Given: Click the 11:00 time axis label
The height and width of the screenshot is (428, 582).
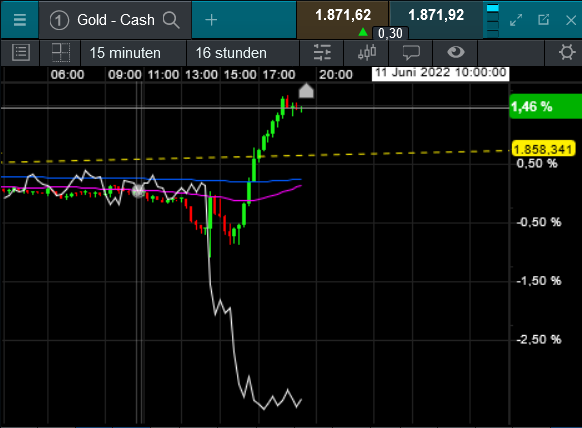Looking at the screenshot, I should click(x=163, y=75).
